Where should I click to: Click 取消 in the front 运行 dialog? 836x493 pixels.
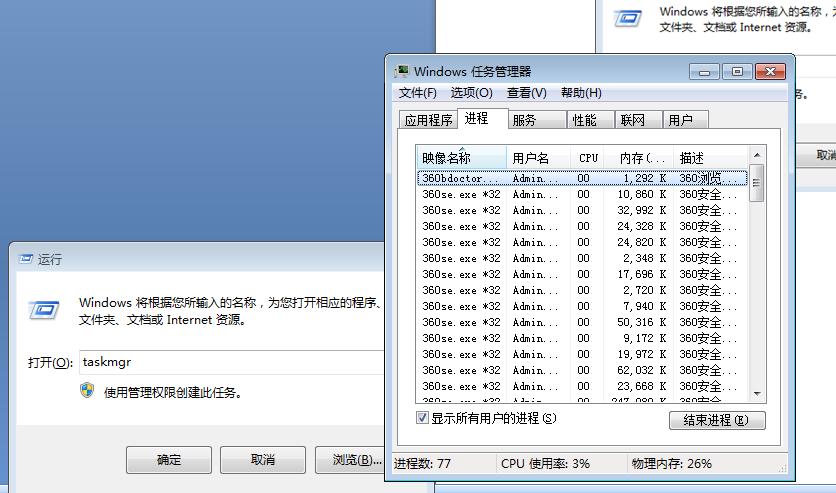pyautogui.click(x=263, y=460)
